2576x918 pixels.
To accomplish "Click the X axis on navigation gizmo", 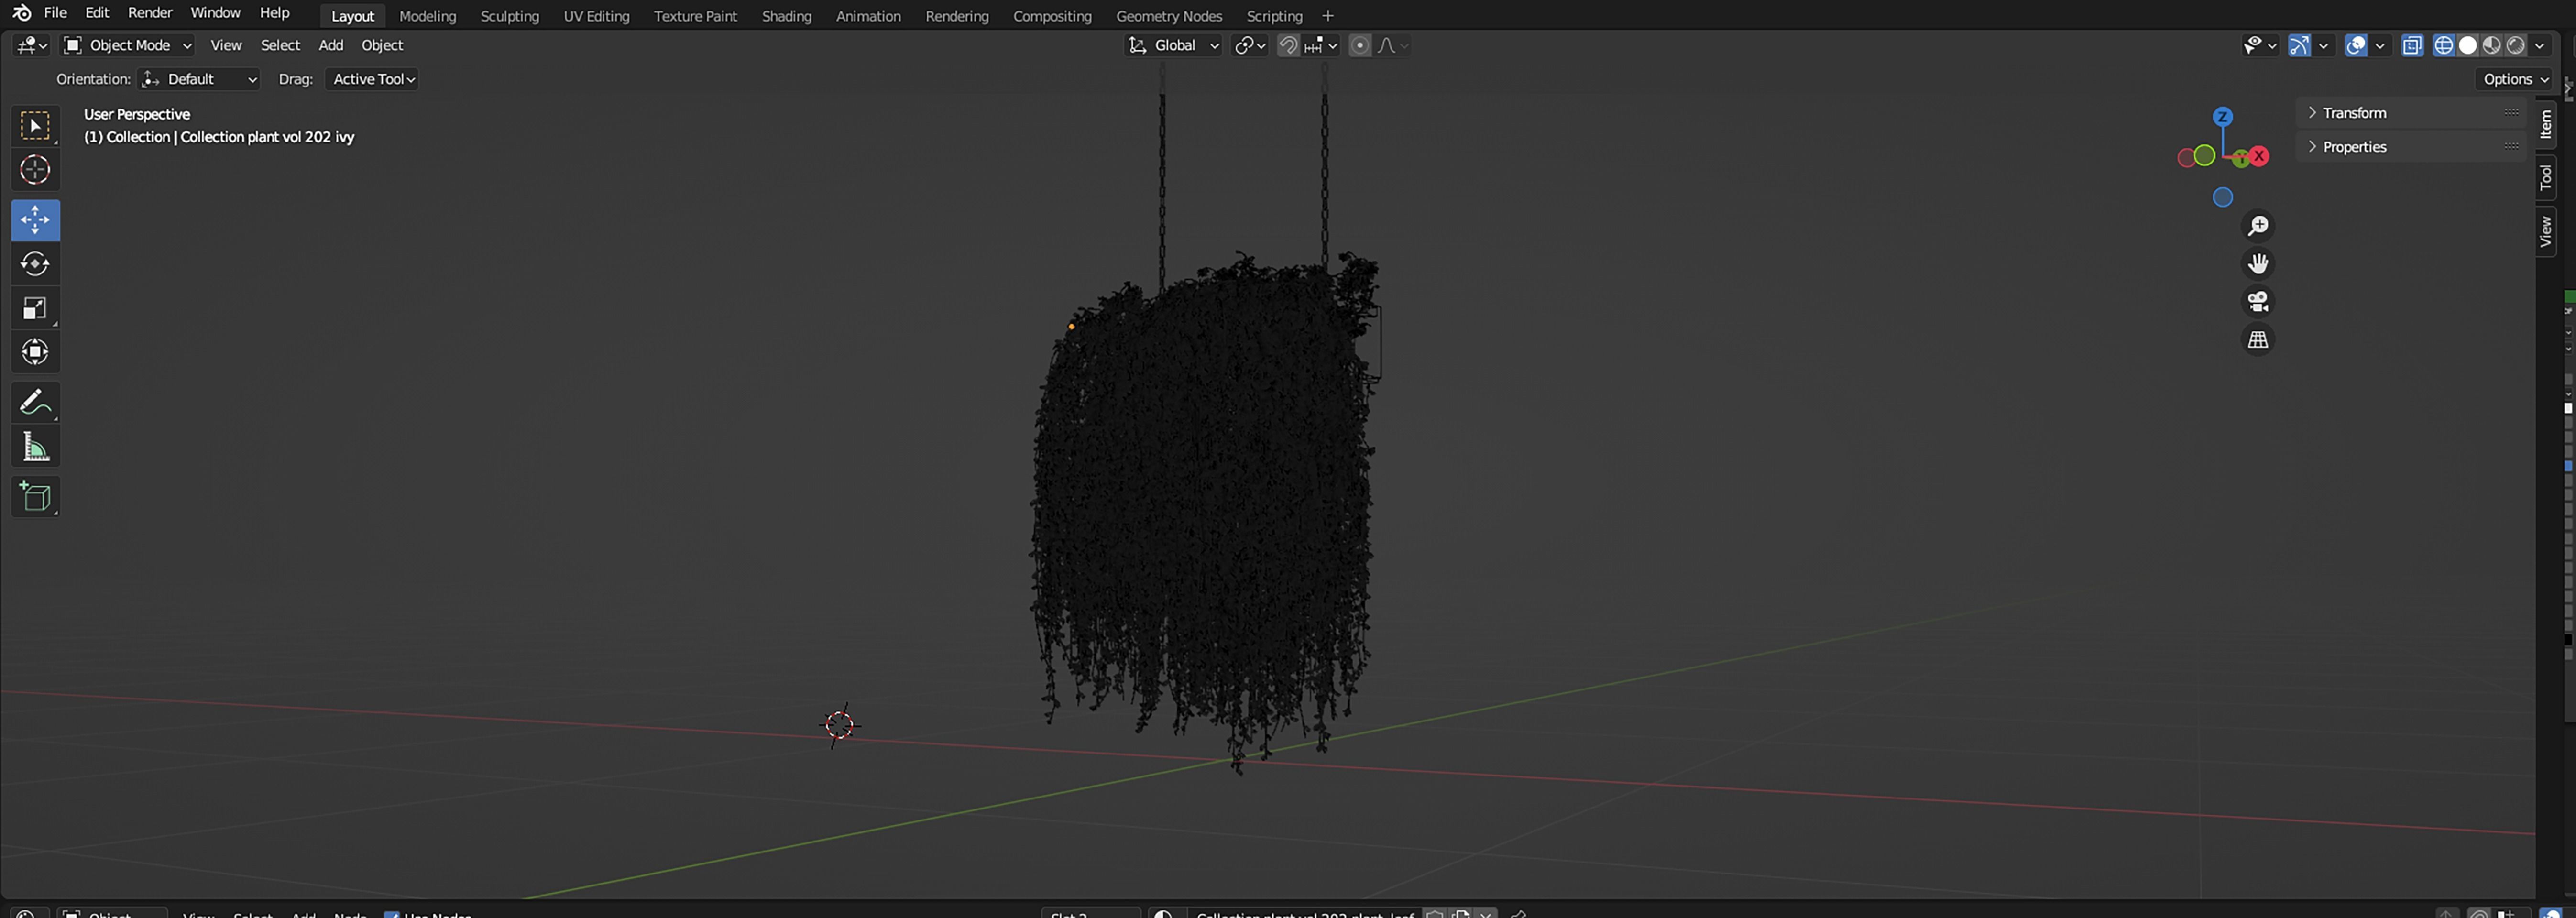I will pos(2259,156).
